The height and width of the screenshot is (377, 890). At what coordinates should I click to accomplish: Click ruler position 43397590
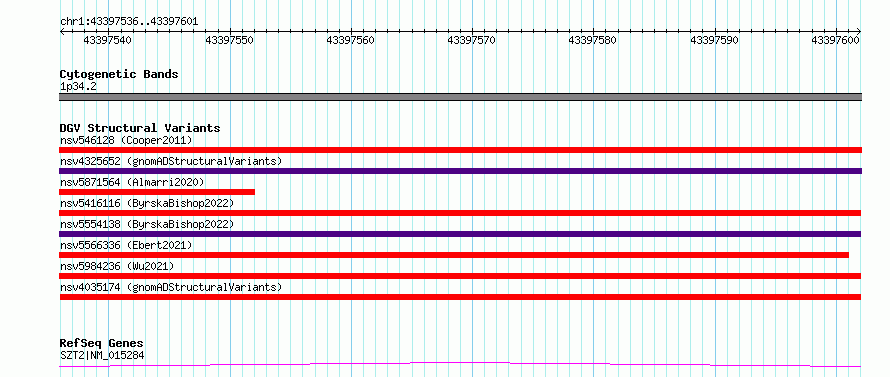pos(715,40)
